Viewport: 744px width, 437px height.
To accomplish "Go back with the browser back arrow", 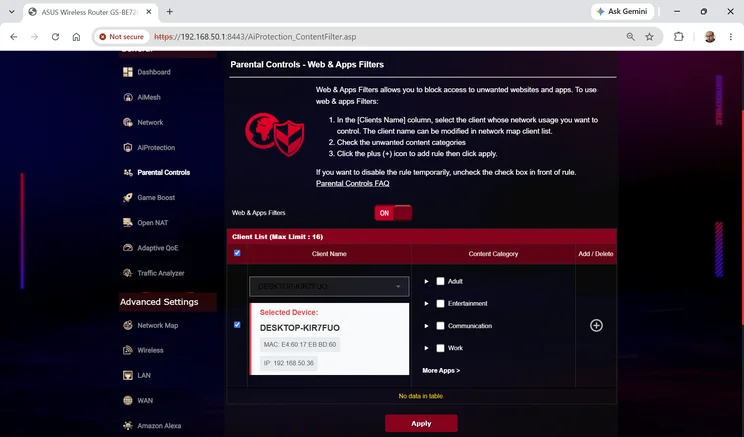I will [14, 37].
